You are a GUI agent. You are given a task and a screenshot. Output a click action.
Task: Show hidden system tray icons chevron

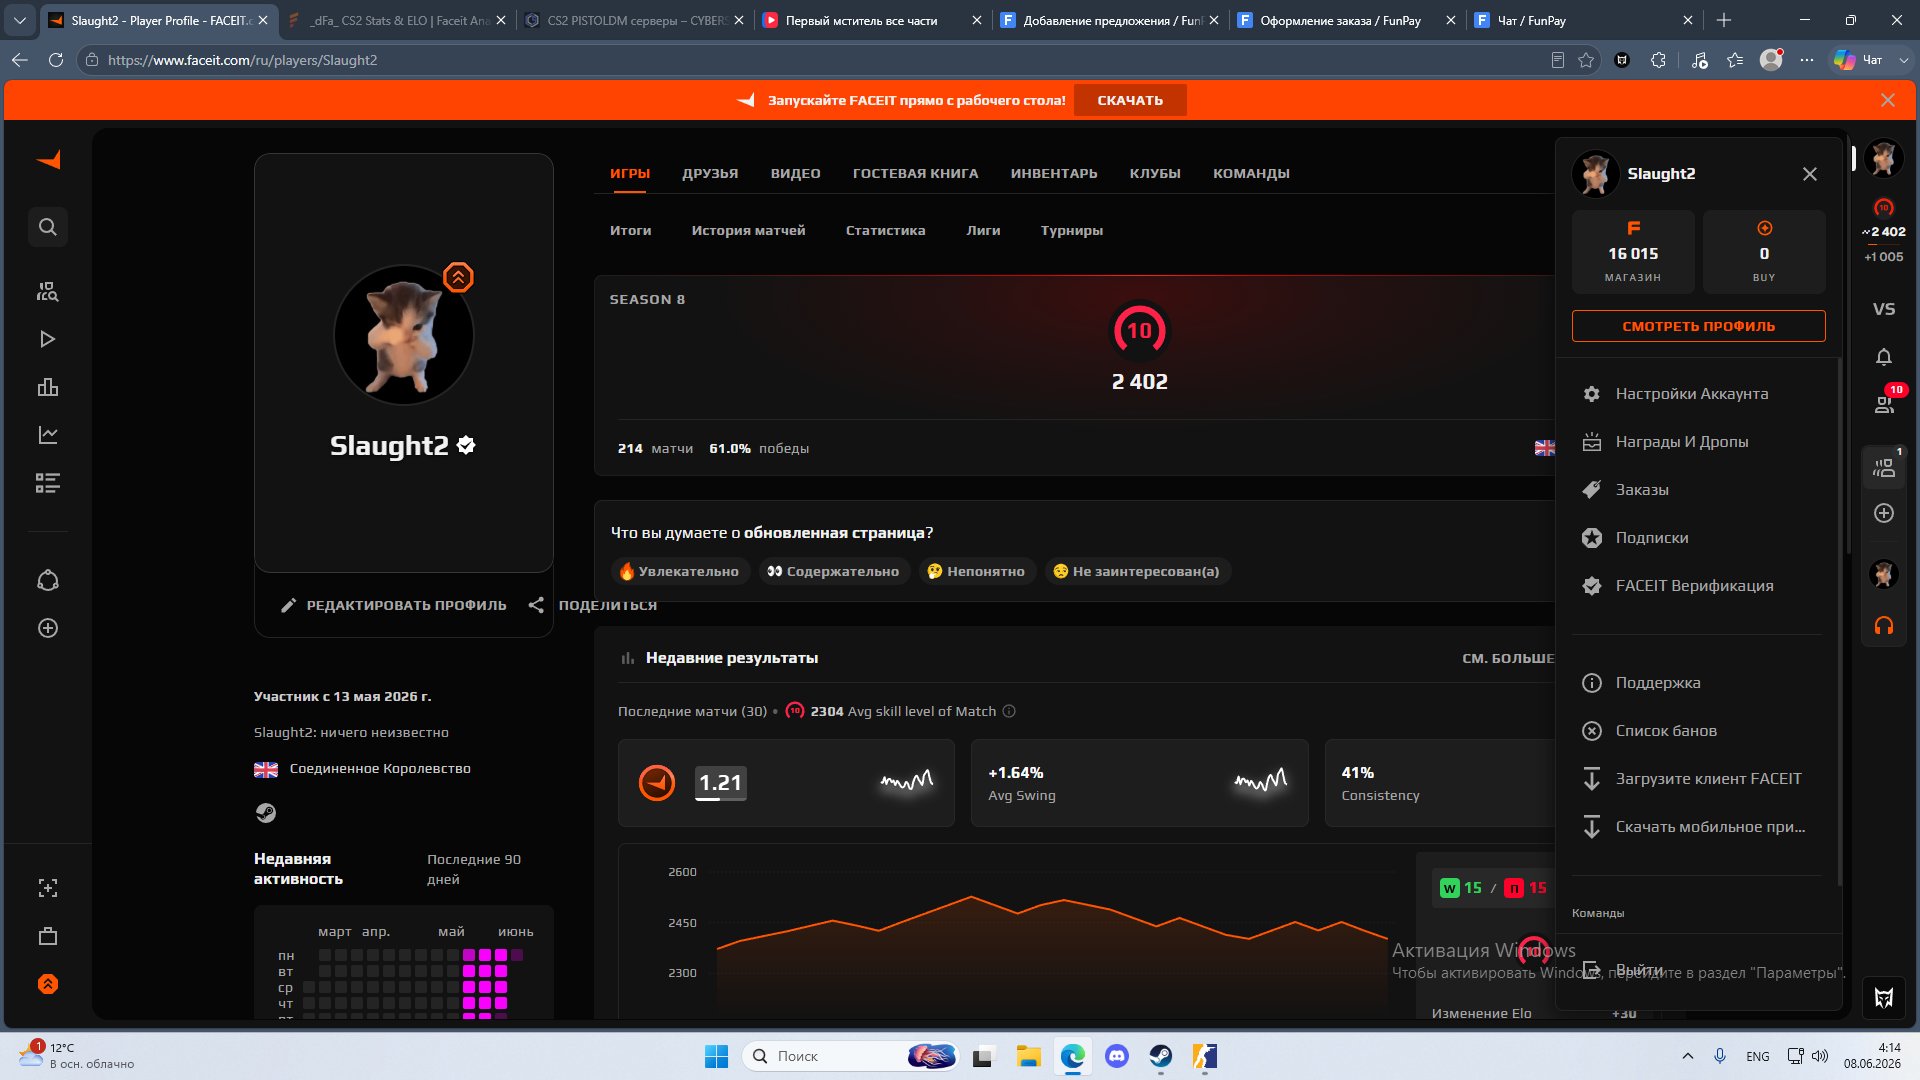(1688, 1056)
